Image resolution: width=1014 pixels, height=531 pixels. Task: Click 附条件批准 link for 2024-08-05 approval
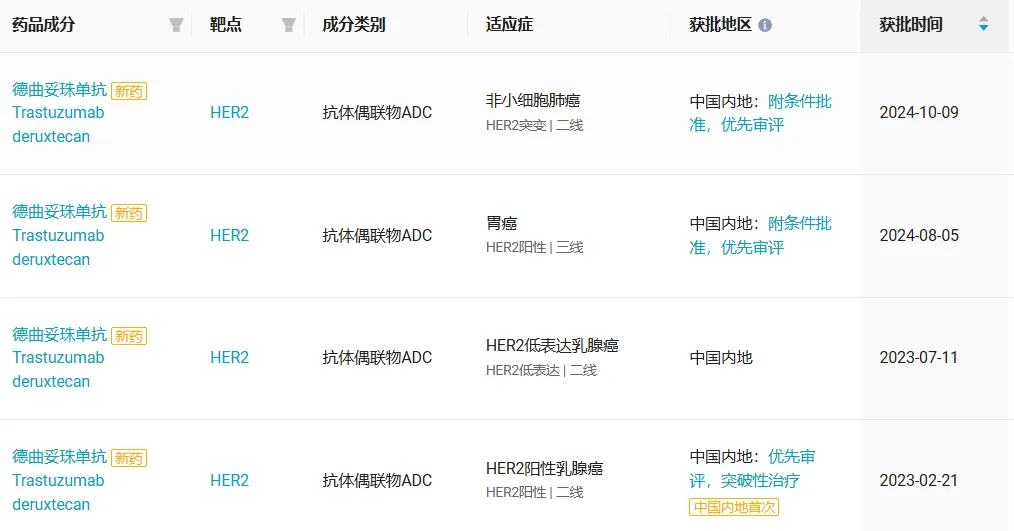pyautogui.click(x=799, y=224)
